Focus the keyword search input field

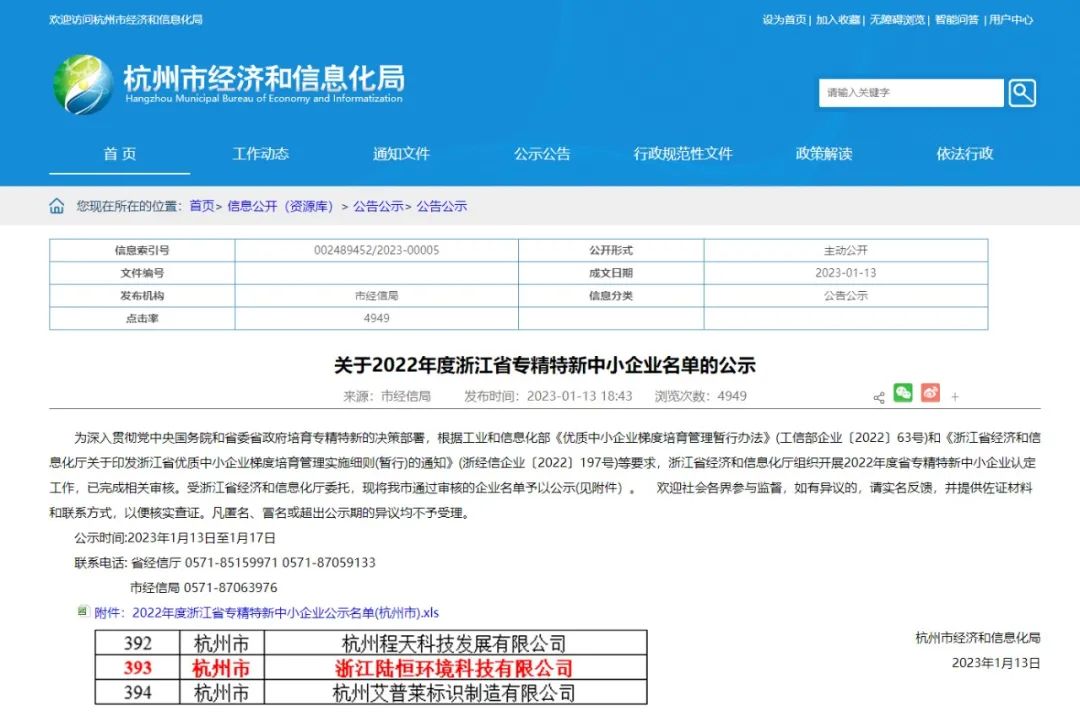(911, 93)
